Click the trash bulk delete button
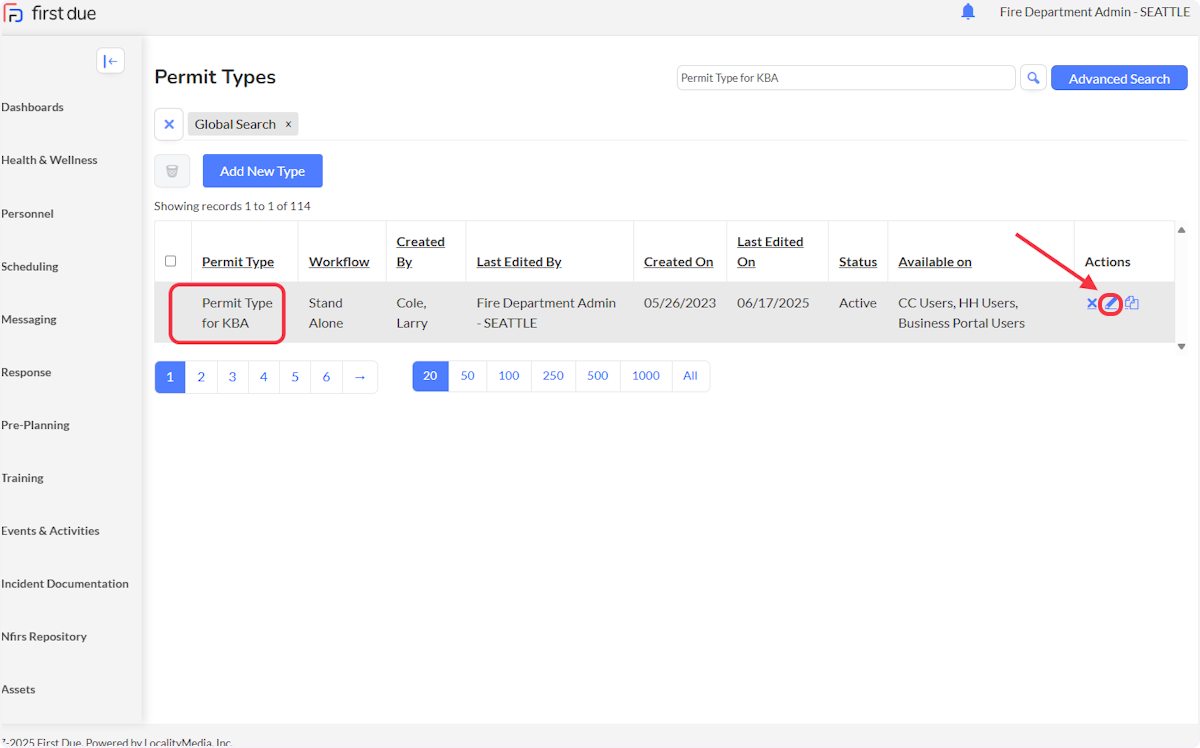The image size is (1200, 748). click(172, 171)
